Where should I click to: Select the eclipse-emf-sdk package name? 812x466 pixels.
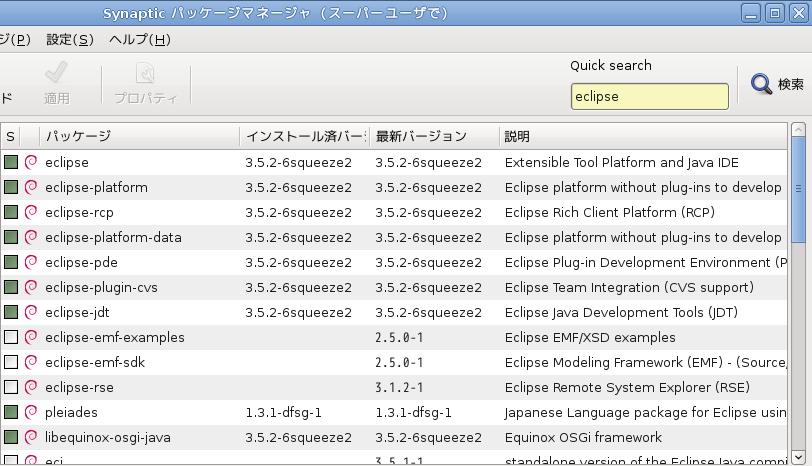95,362
